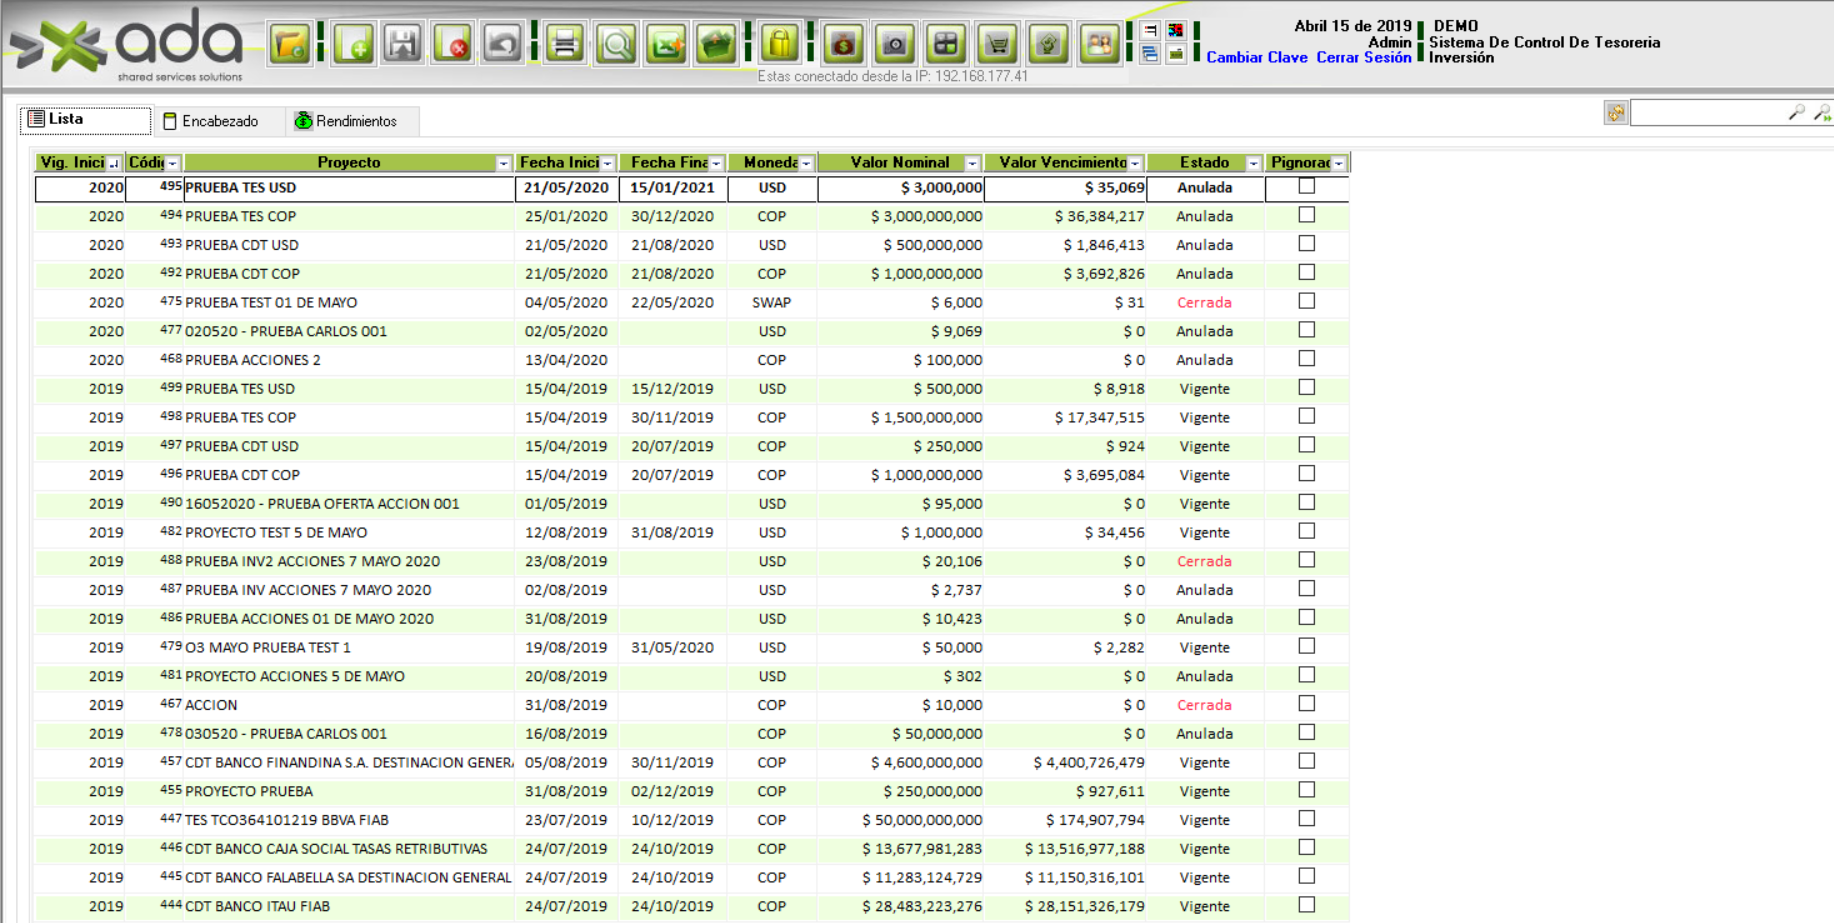Open the Valor Nominal column filter arrow
This screenshot has width=1834, height=923.
971,163
